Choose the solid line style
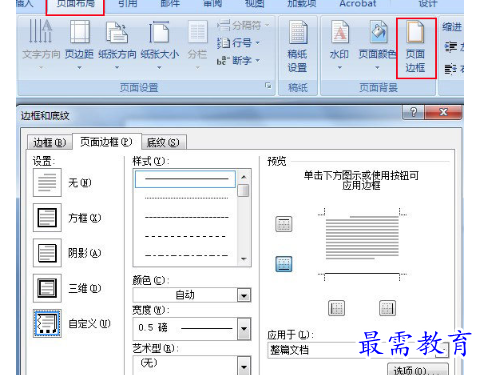 point(185,179)
